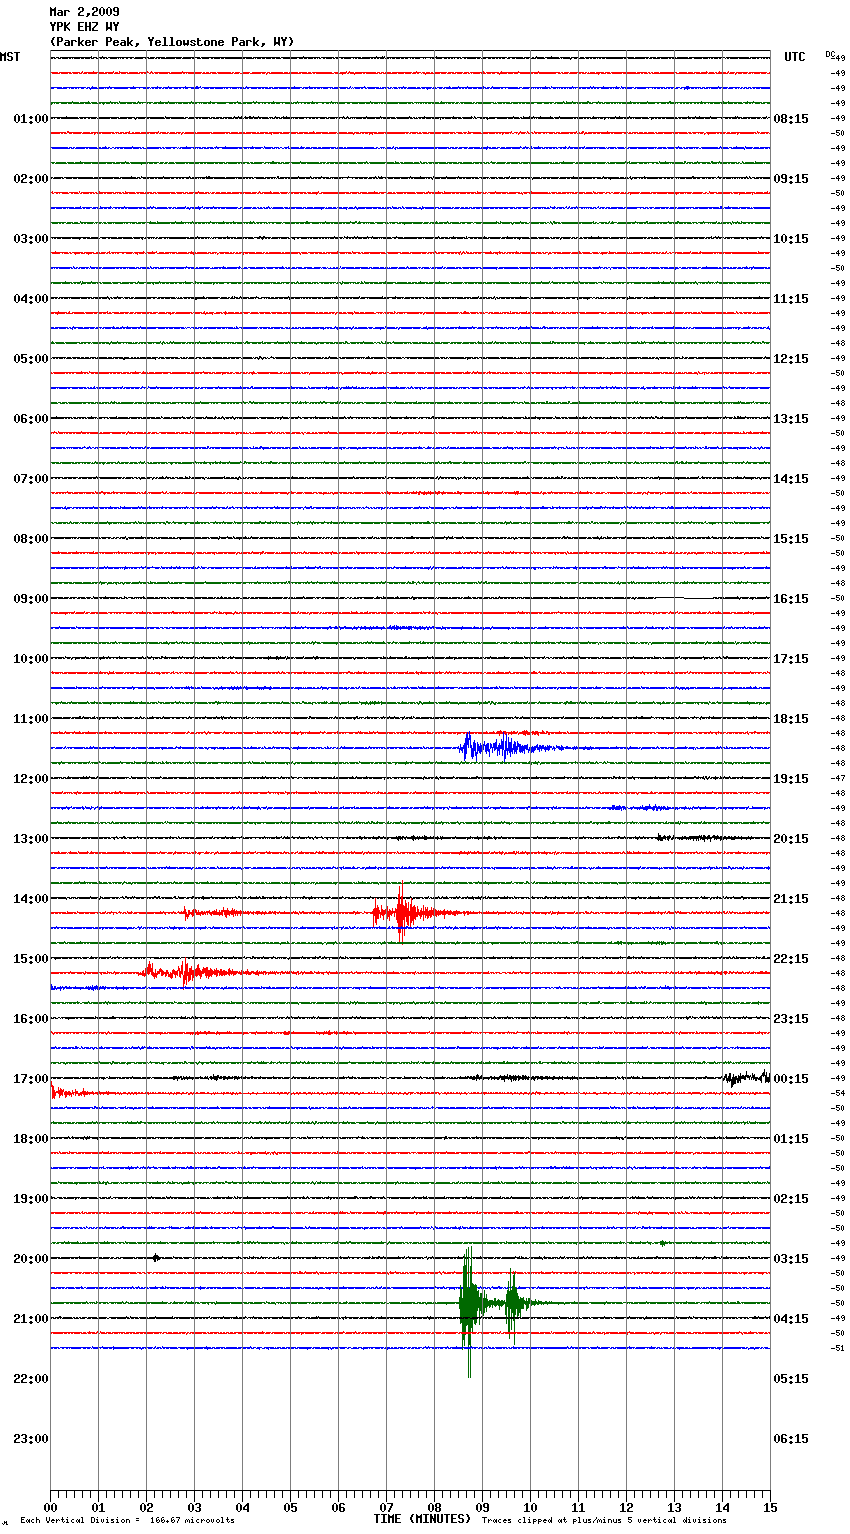Click the "TIME (MINUTES)" axis title
Screen dimensions: 850x1534
pos(422,1519)
